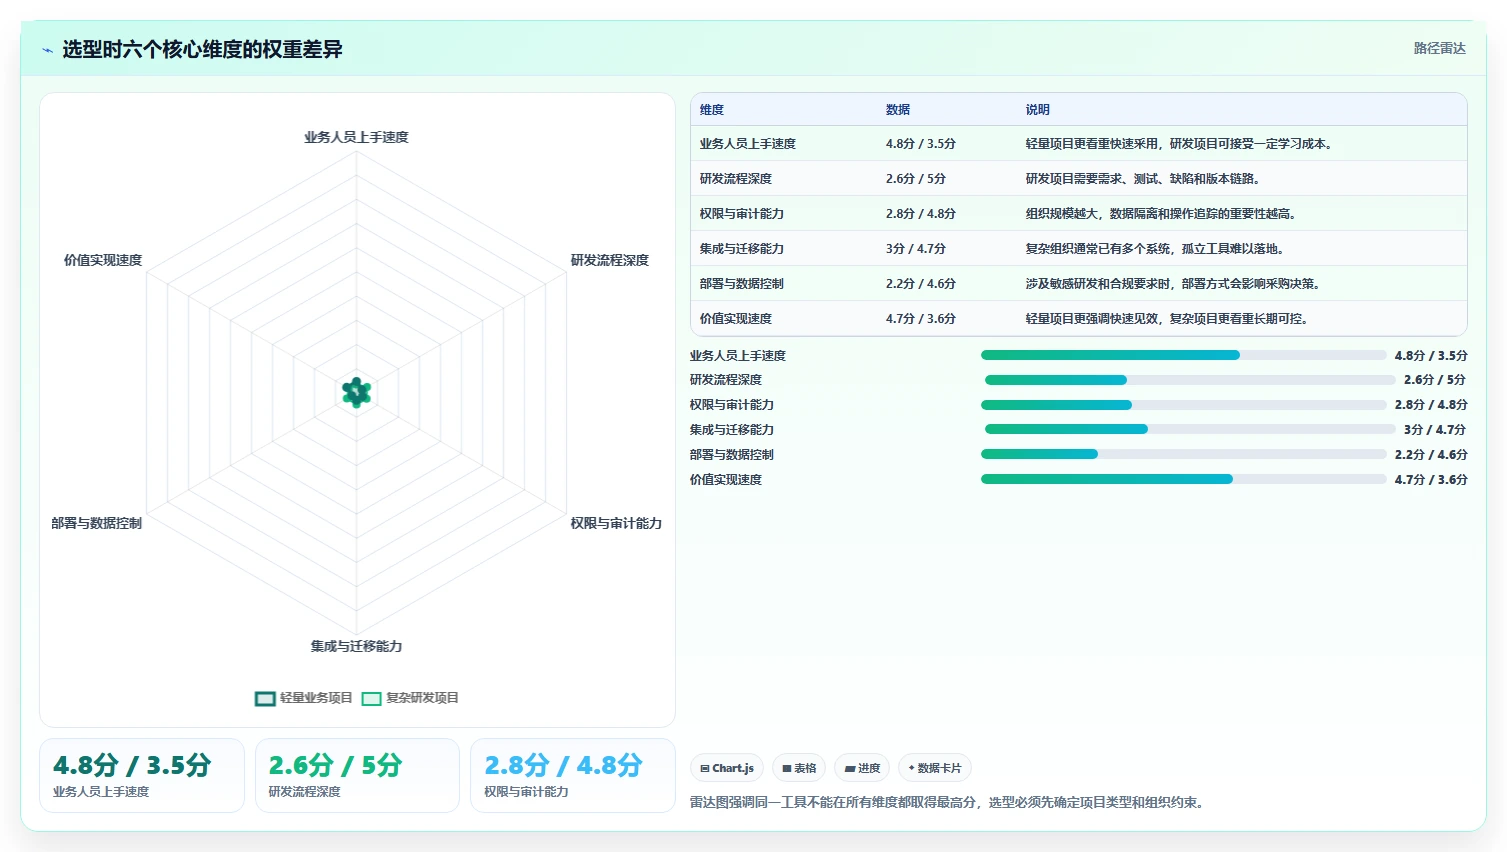
Task: Click the 部署与数据控制 progress bar
Action: coord(1184,454)
